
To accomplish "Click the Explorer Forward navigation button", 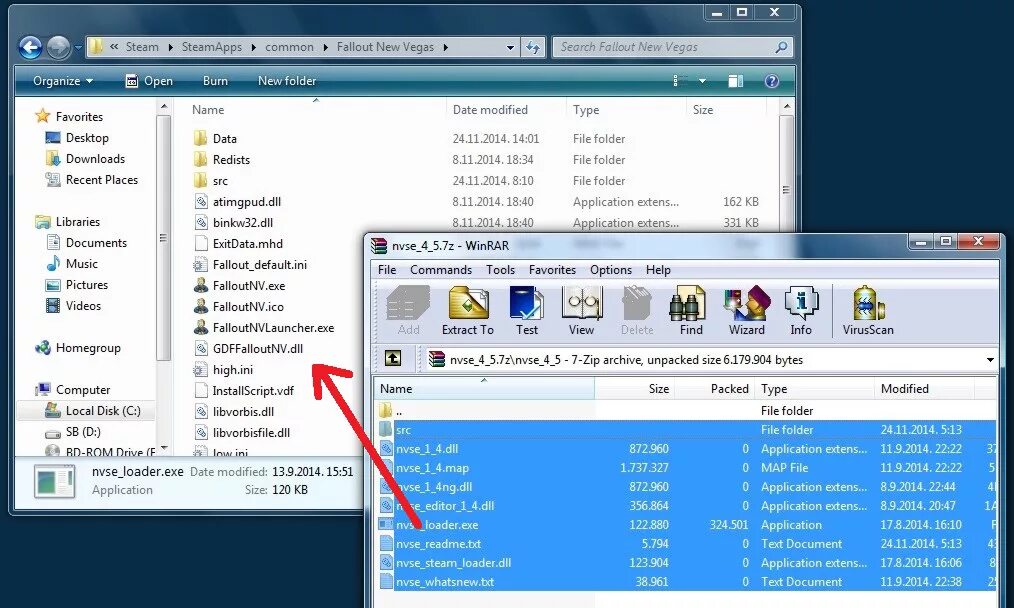I will (x=58, y=47).
